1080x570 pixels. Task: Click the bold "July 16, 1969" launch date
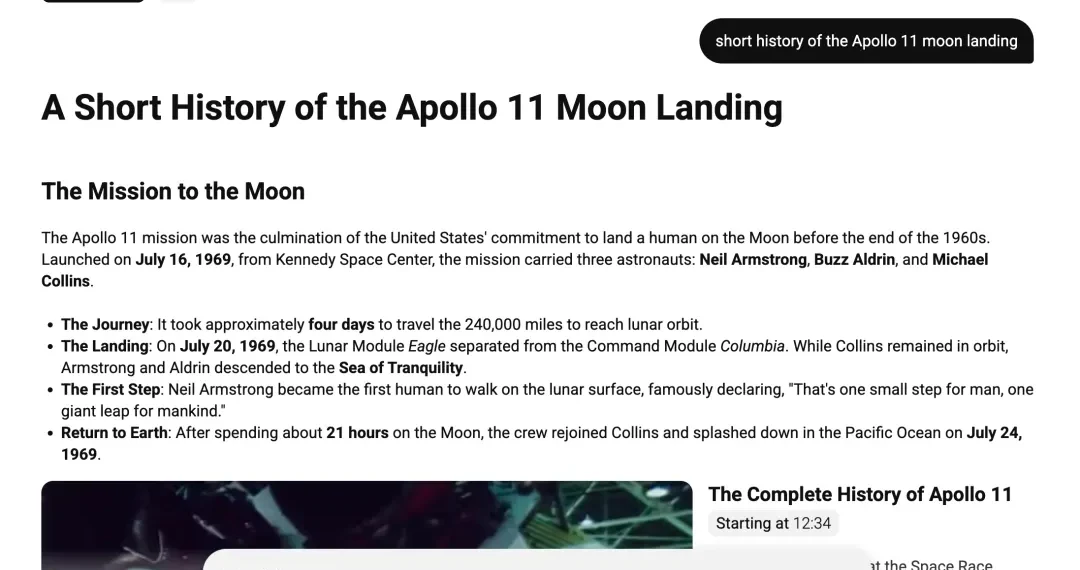(x=183, y=259)
